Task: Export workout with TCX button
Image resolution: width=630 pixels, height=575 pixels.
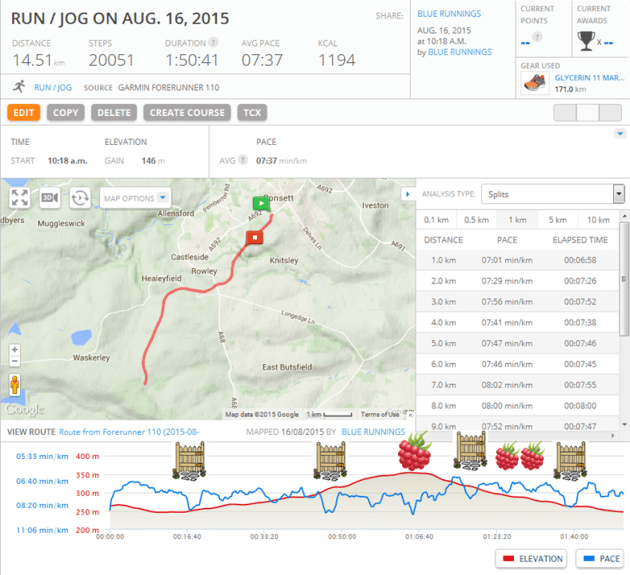Action: pos(251,113)
